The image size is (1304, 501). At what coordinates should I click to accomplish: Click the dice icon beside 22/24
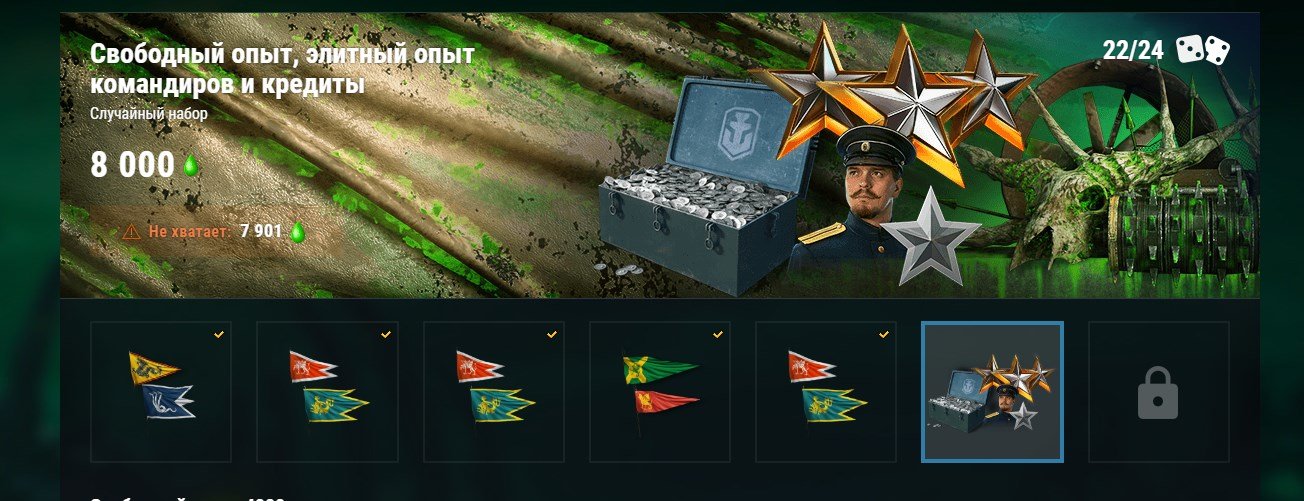point(1203,49)
